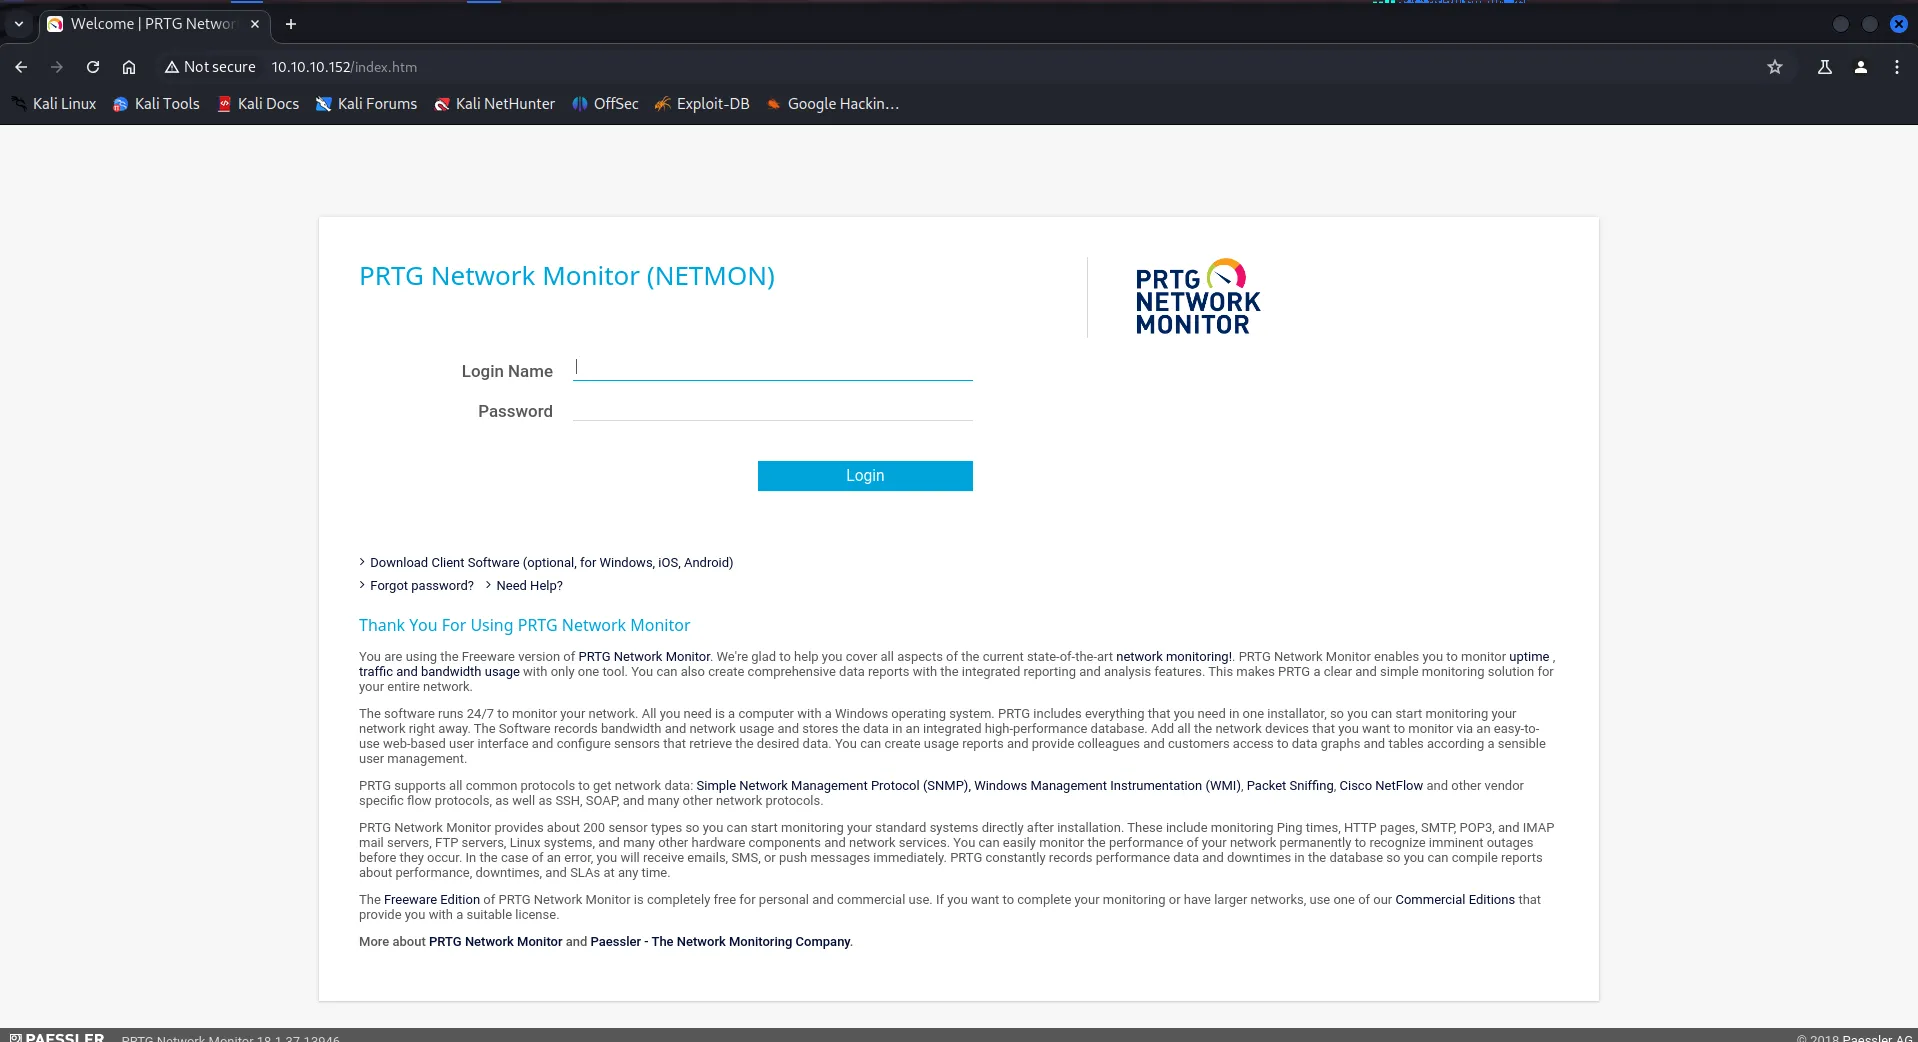Focus the Login Name input field
The height and width of the screenshot is (1042, 1918).
click(x=773, y=368)
